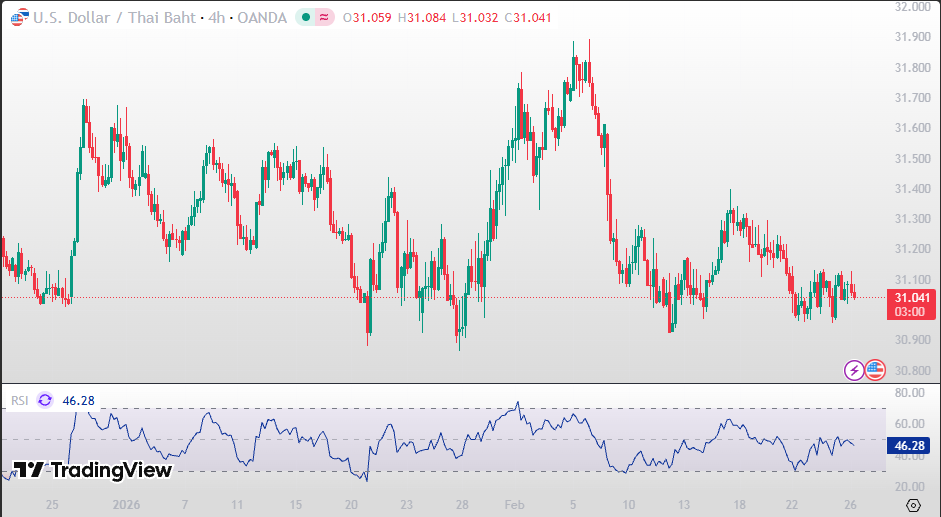Open chart settings via the bottom-right gear icon
The height and width of the screenshot is (517, 941).
click(912, 504)
